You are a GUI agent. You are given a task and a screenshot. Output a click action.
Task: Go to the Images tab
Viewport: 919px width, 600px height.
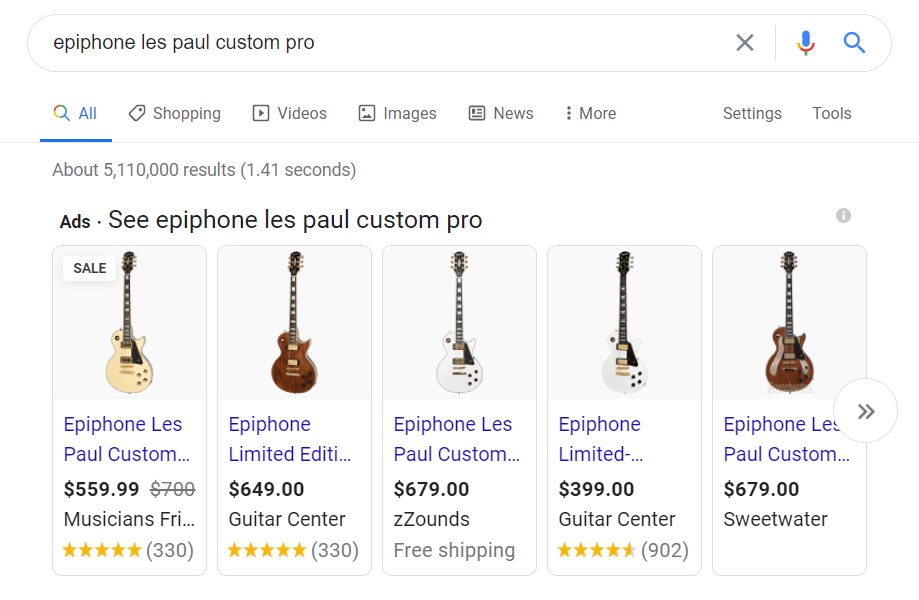tap(398, 114)
